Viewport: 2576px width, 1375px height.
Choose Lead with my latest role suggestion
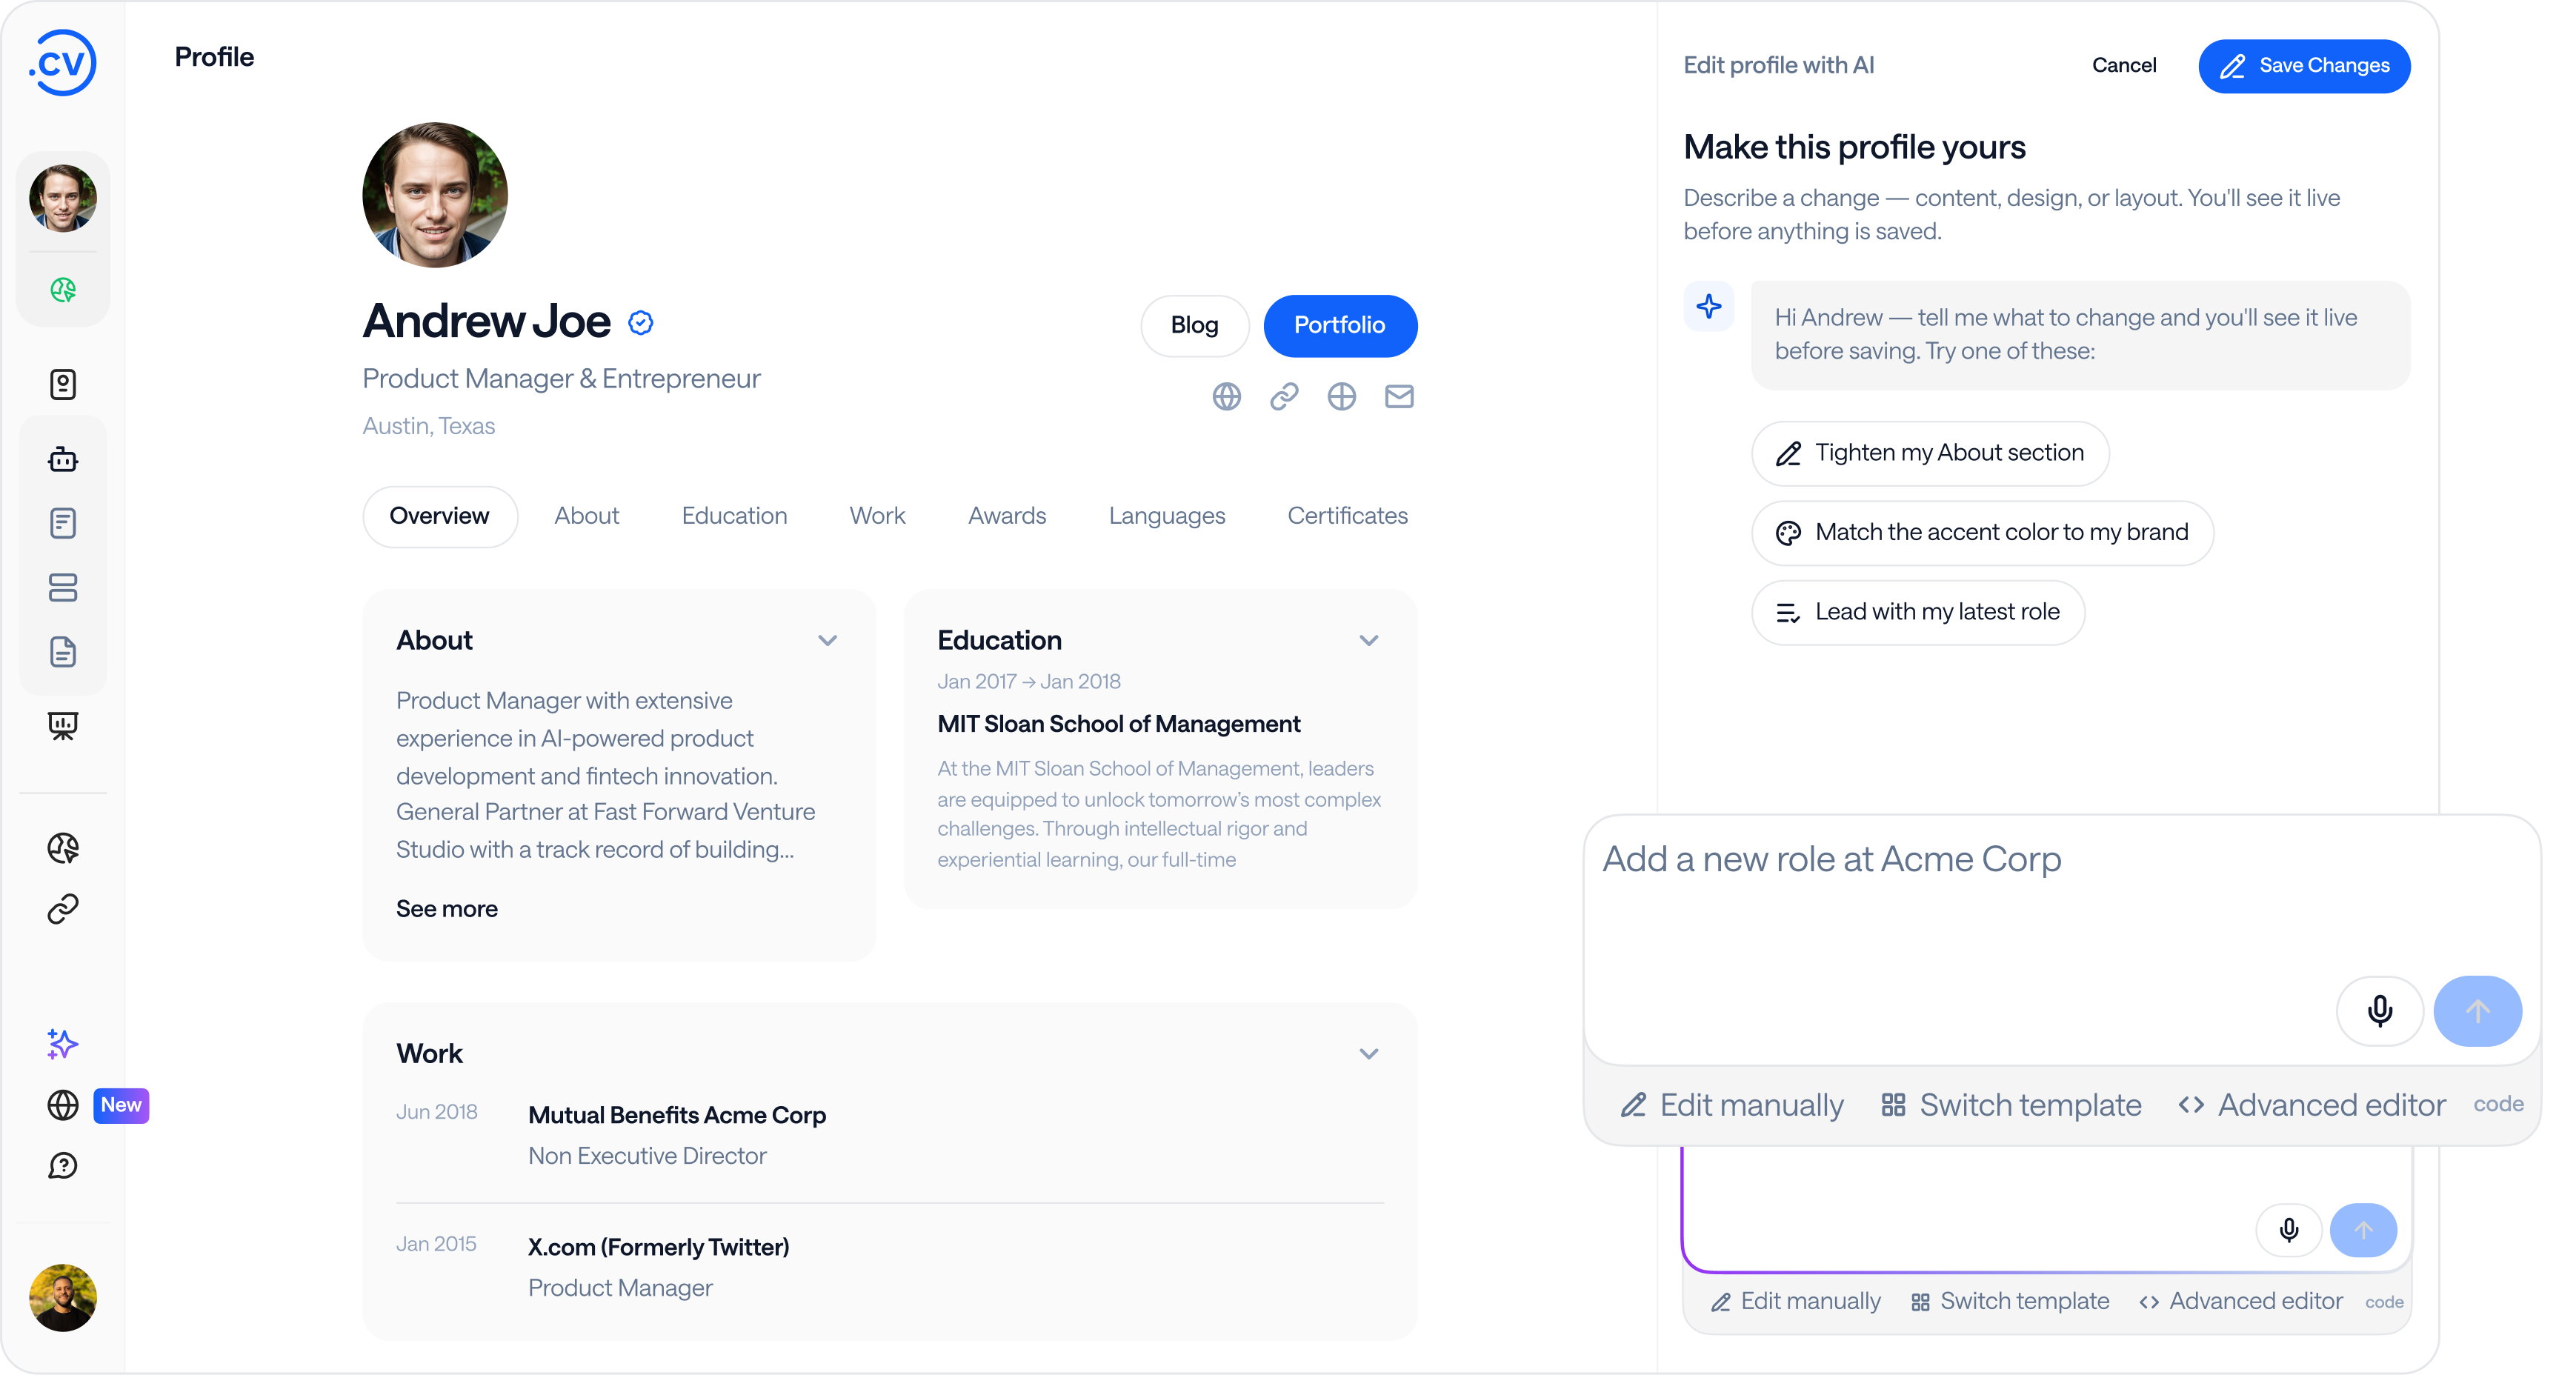[1918, 612]
